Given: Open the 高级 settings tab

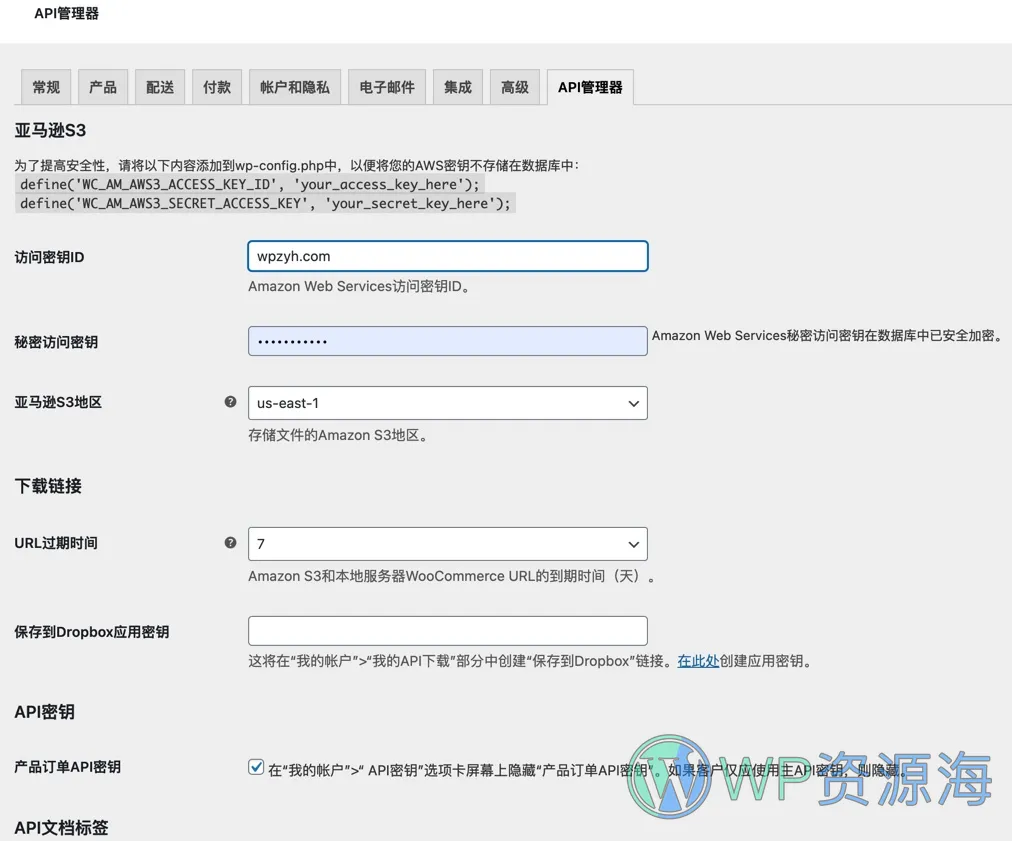Looking at the screenshot, I should click(514, 87).
